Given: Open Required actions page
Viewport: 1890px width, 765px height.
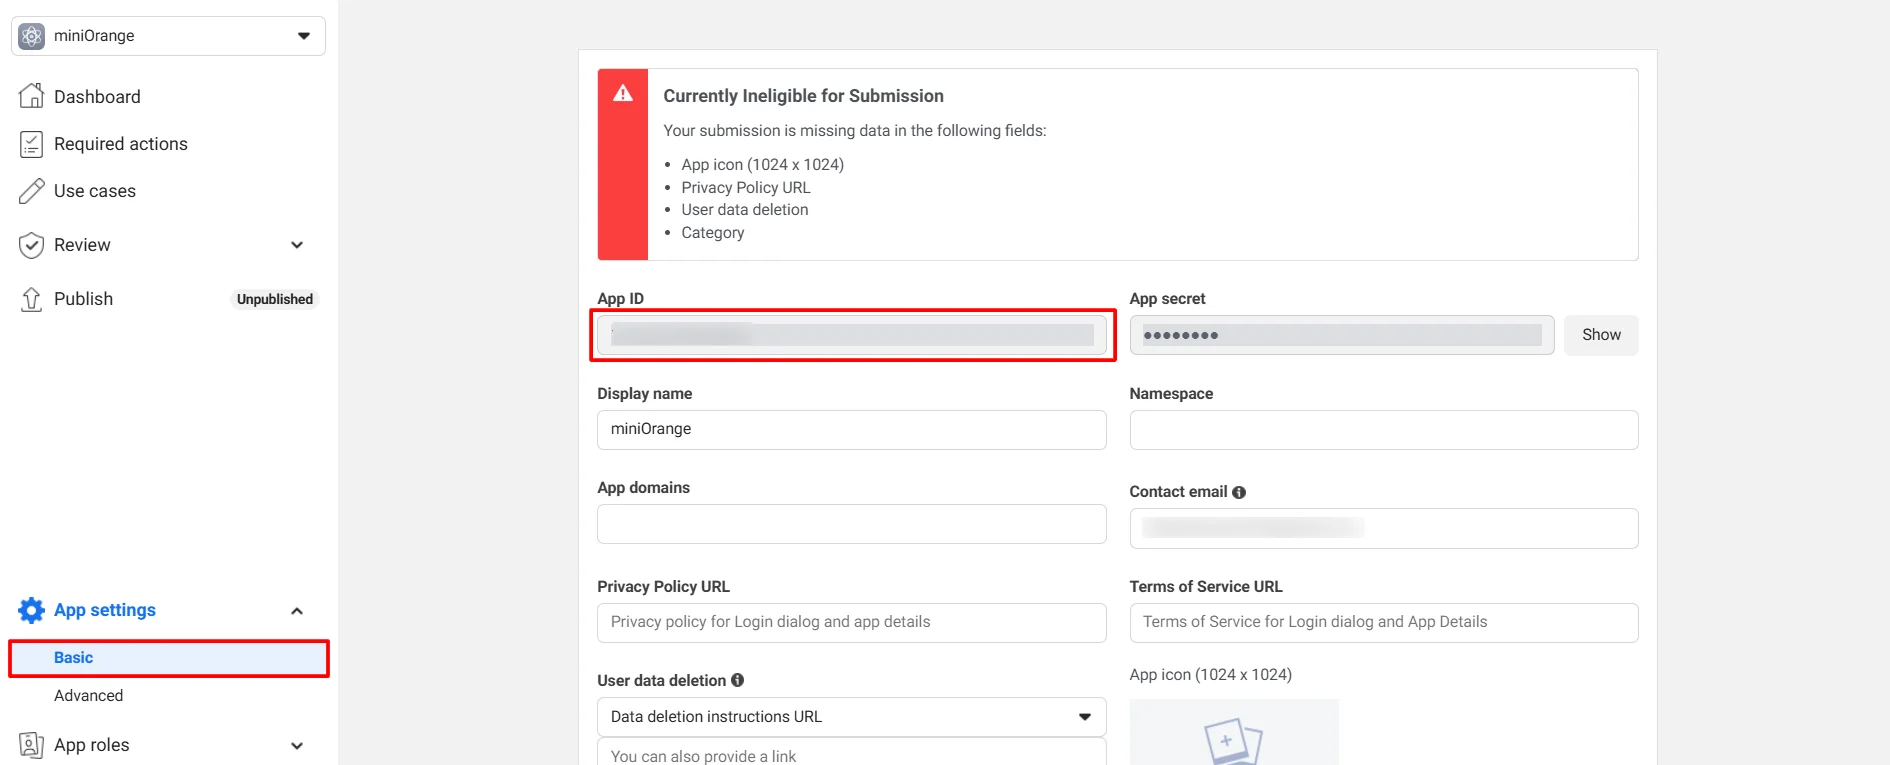Looking at the screenshot, I should [121, 144].
